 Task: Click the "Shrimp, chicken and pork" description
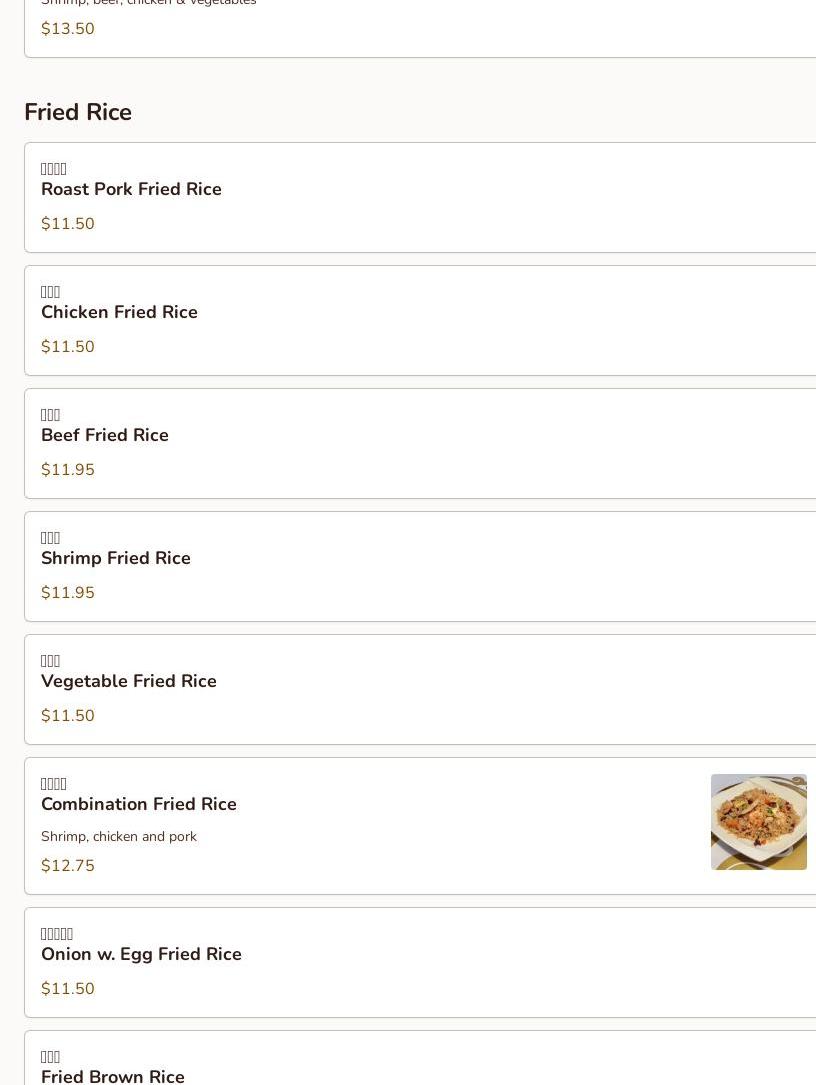click(x=119, y=837)
